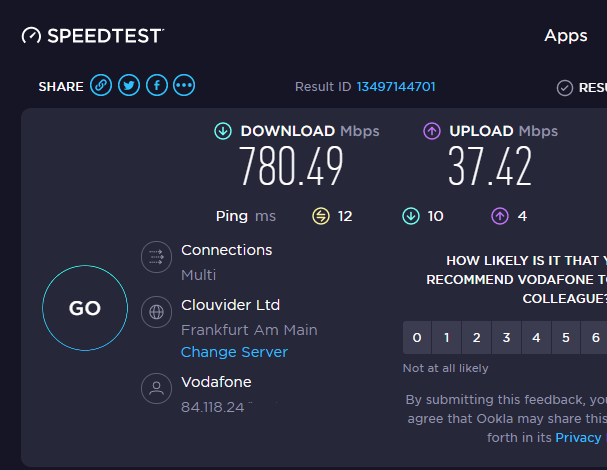Click the Speedtest logo
The width and height of the screenshot is (607, 470).
point(93,36)
